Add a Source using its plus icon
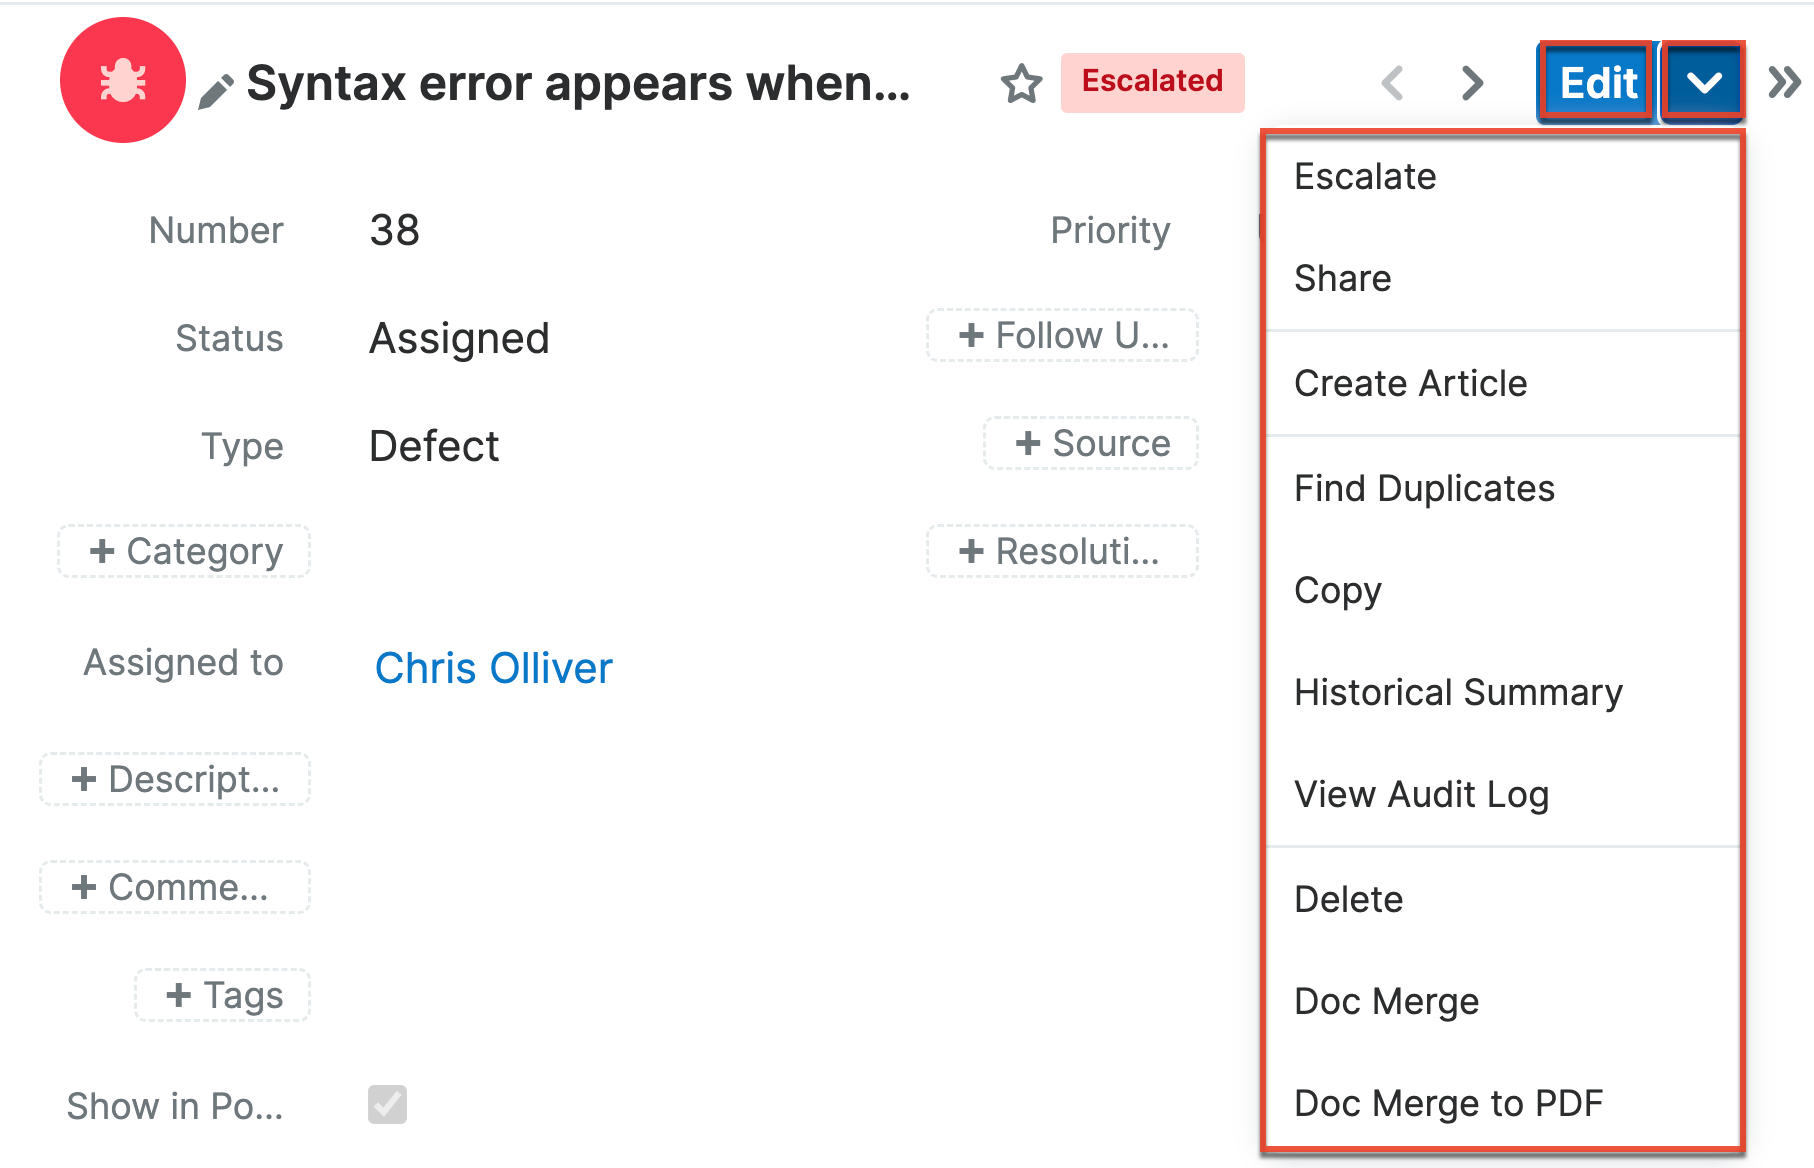This screenshot has height=1168, width=1814. 1090,443
